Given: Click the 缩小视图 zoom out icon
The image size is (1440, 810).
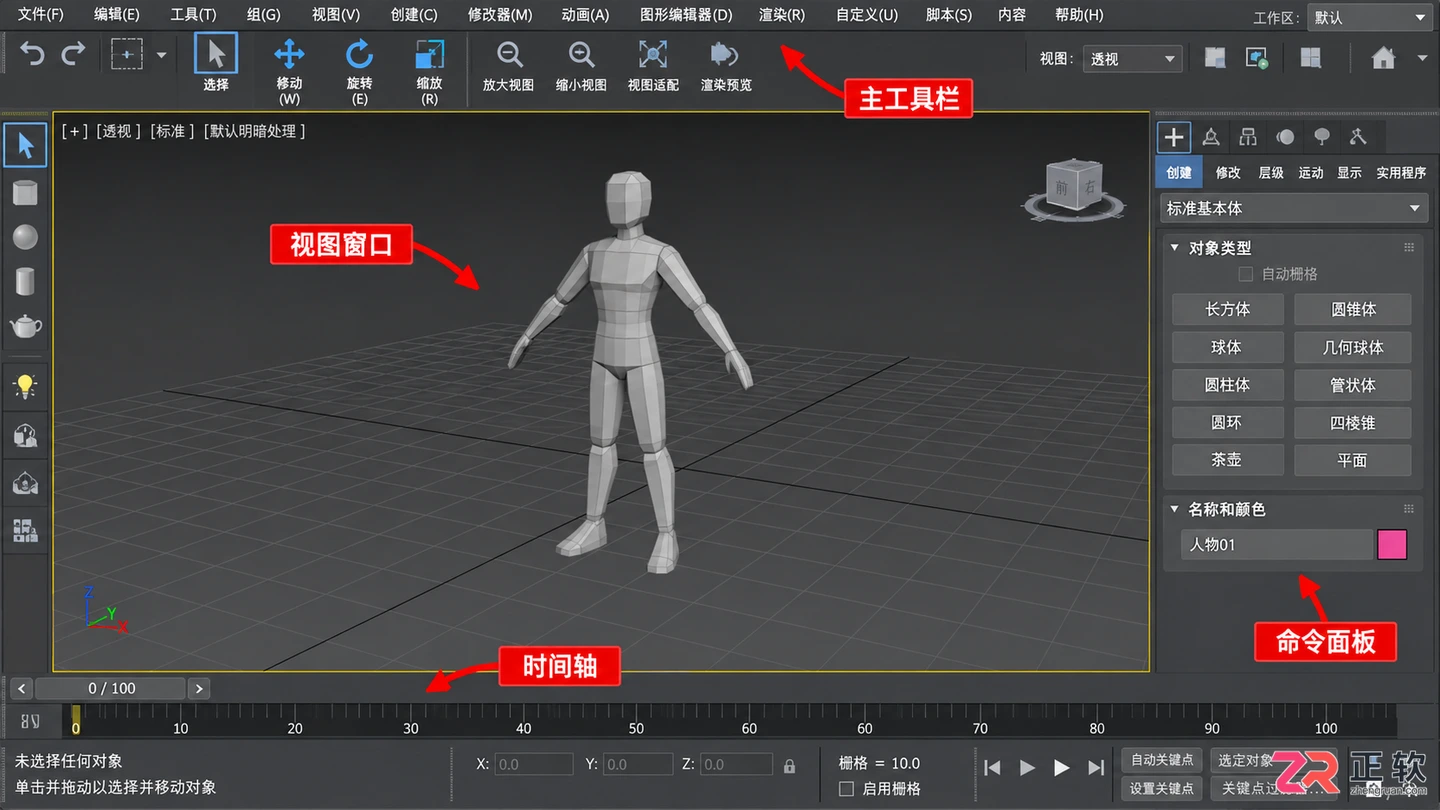Looking at the screenshot, I should point(581,55).
